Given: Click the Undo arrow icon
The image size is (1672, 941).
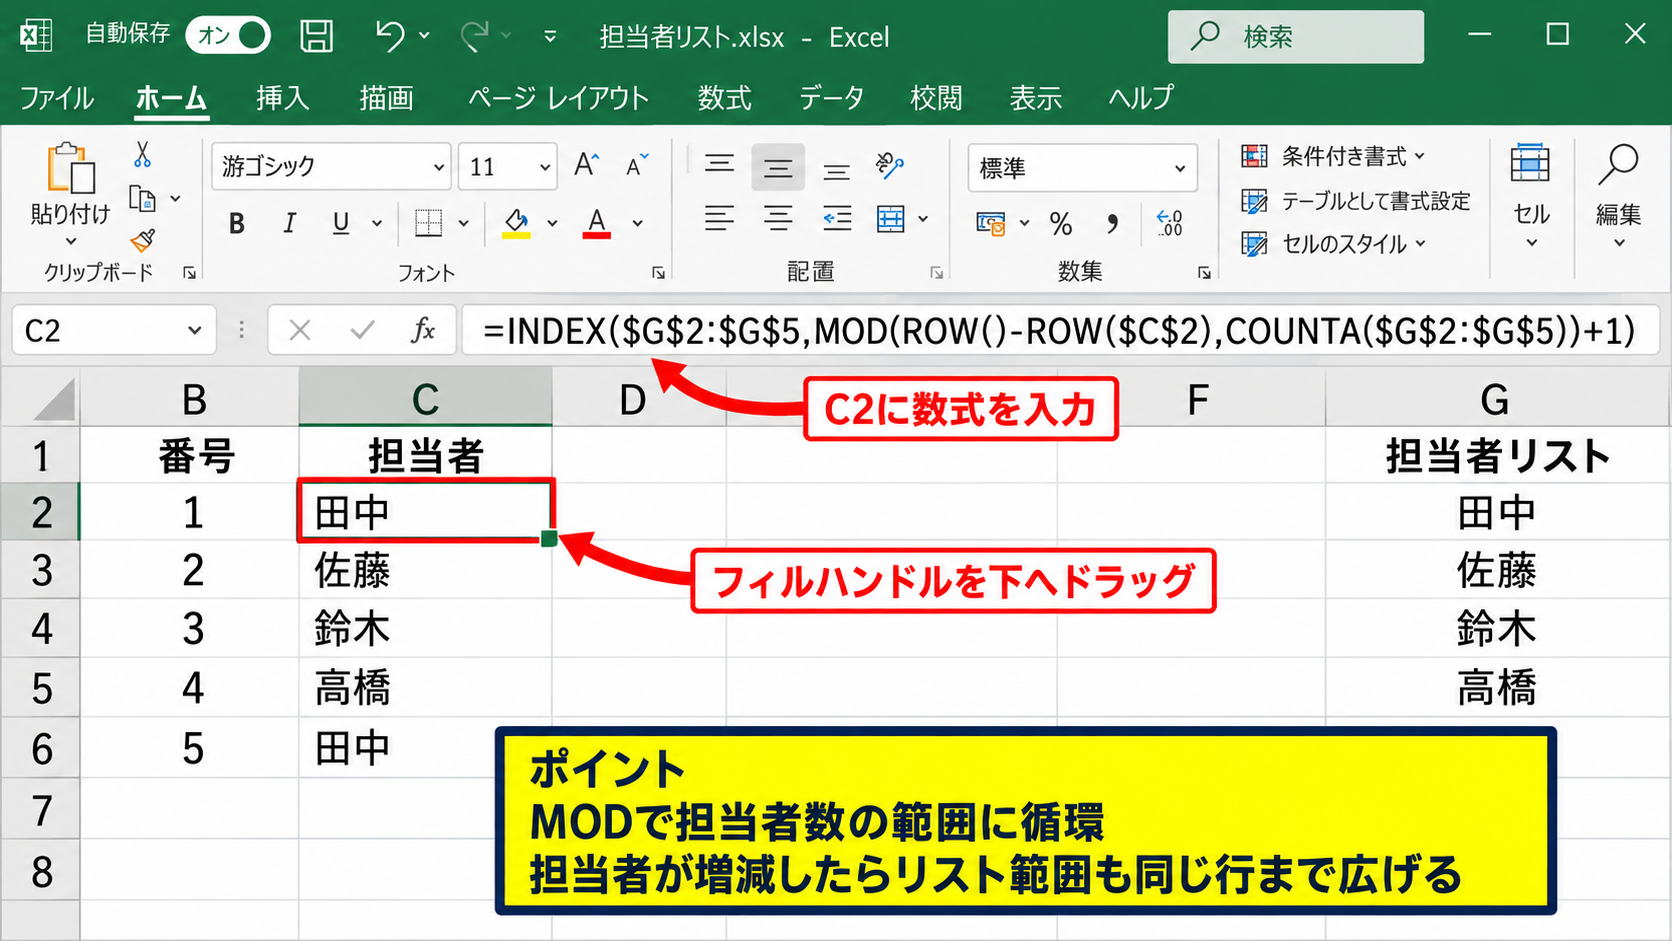Looking at the screenshot, I should click(x=389, y=36).
